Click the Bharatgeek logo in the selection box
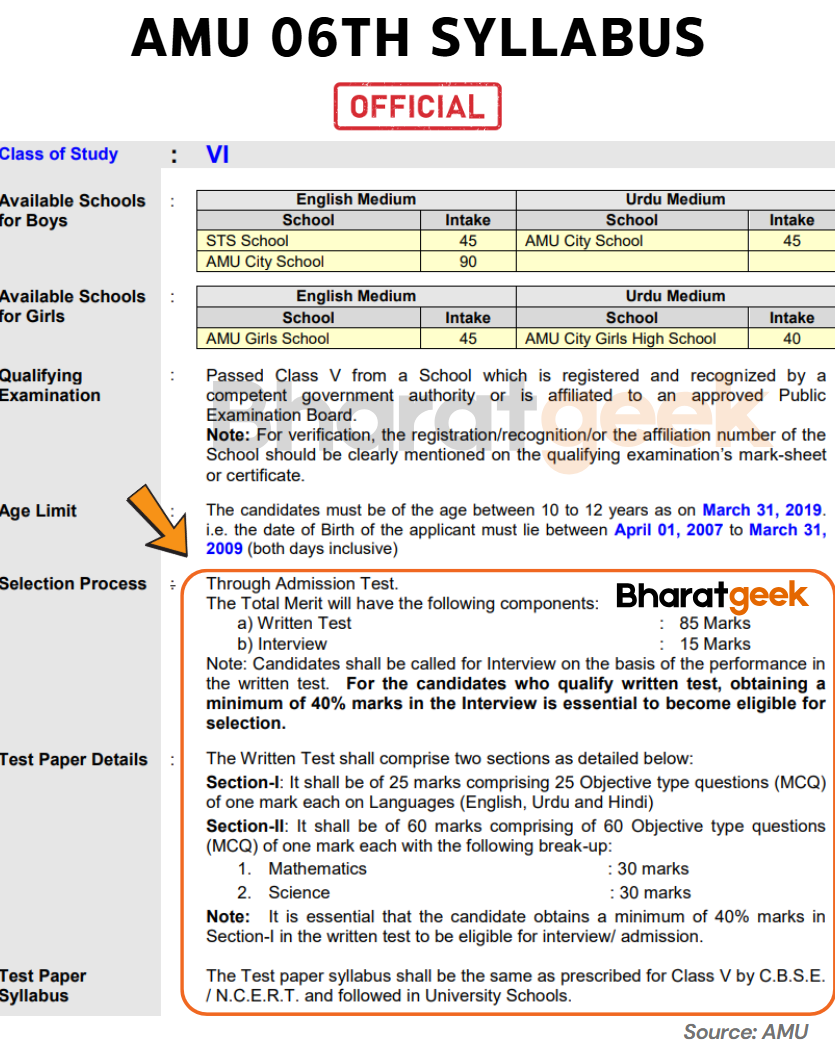The image size is (835, 1044). (x=711, y=597)
